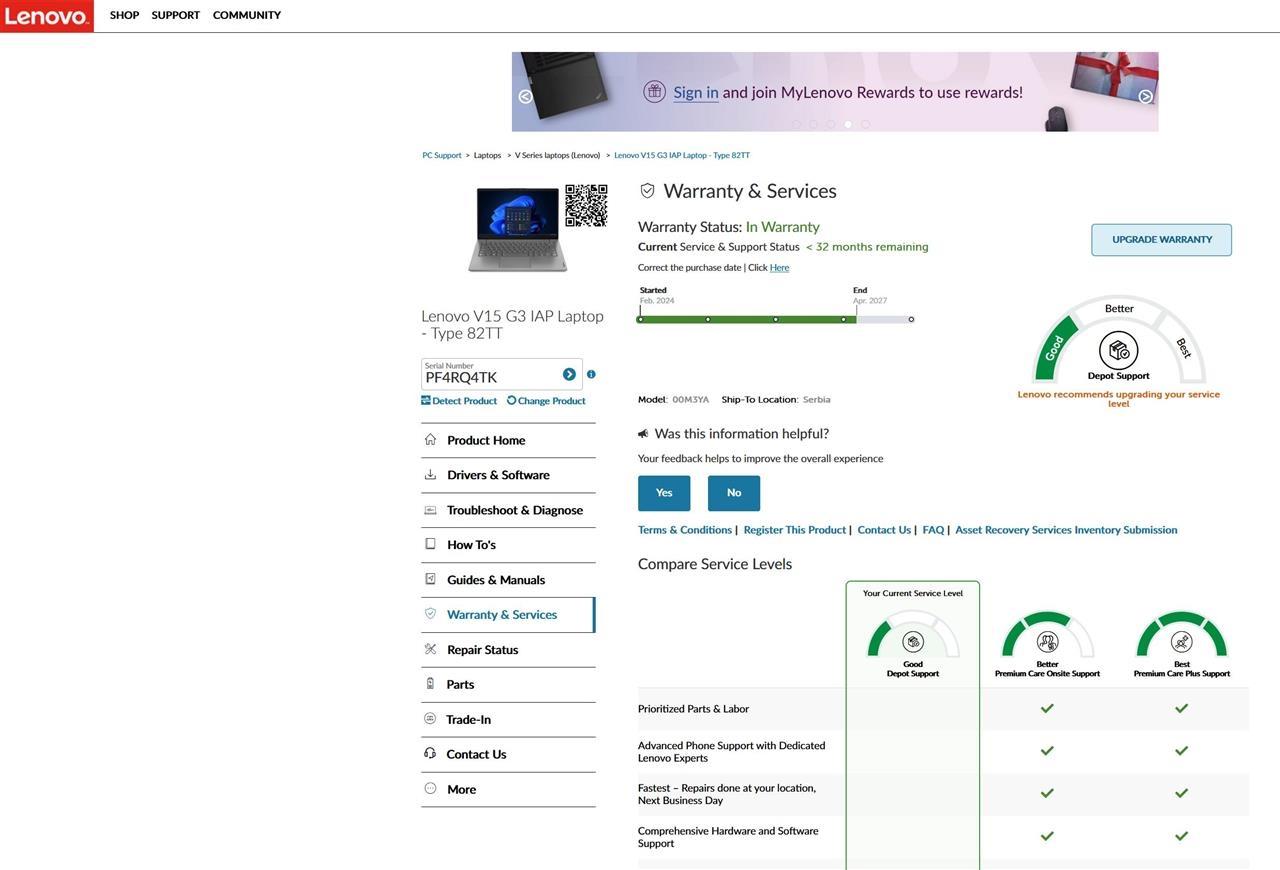This screenshot has width=1280, height=870.
Task: Click the wrench icon beside Repair Status
Action: (430, 649)
